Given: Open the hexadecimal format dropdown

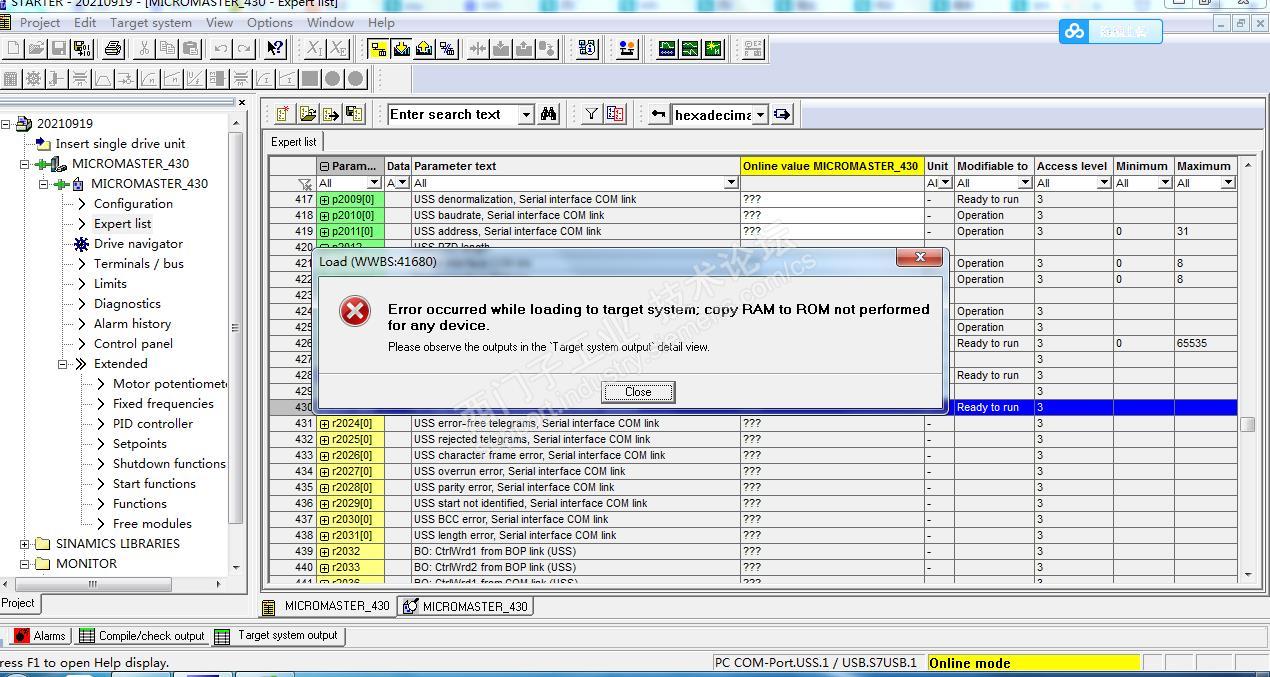Looking at the screenshot, I should coord(760,115).
